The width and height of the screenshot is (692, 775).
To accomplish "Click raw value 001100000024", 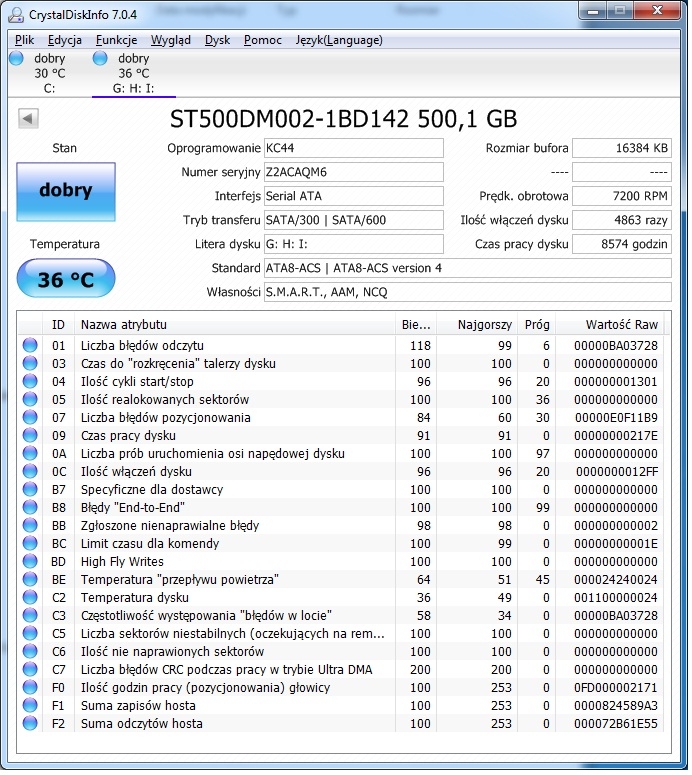I will (x=616, y=598).
